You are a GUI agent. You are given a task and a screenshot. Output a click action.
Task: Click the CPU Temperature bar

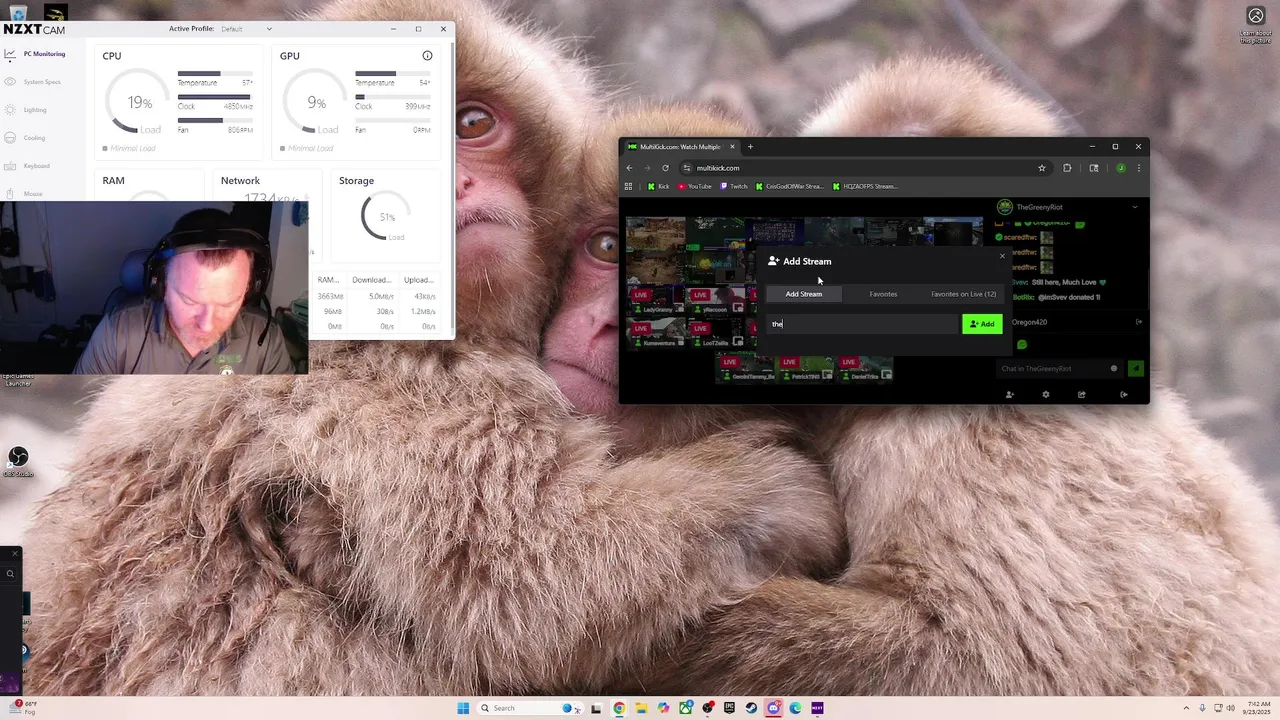[x=215, y=74]
